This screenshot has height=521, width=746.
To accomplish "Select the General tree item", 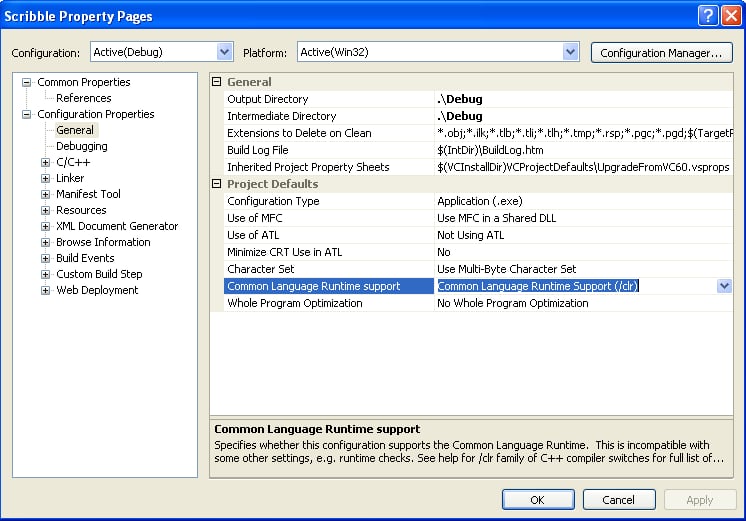I will [x=75, y=130].
